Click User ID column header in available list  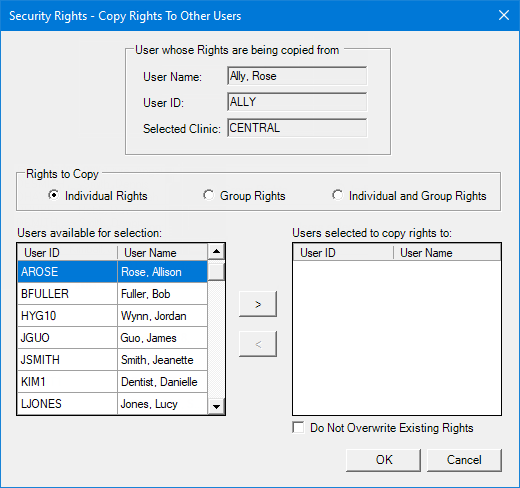click(67, 252)
